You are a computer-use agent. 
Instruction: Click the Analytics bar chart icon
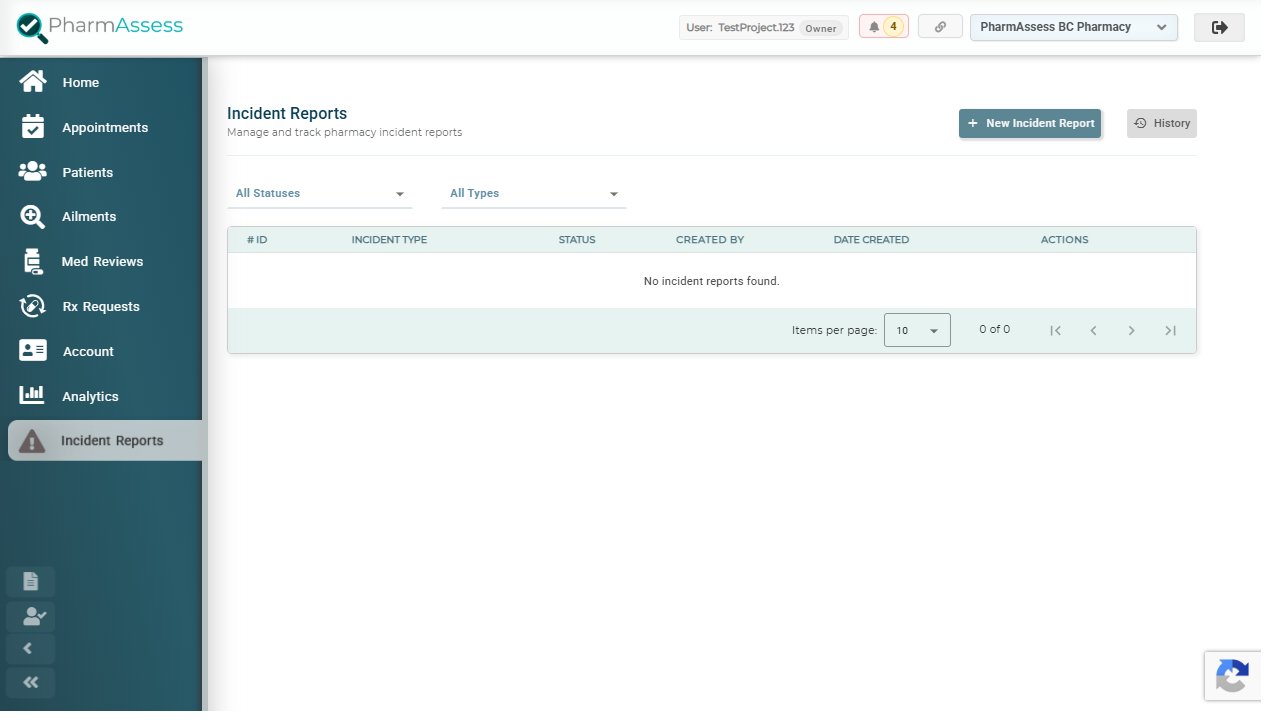[33, 396]
